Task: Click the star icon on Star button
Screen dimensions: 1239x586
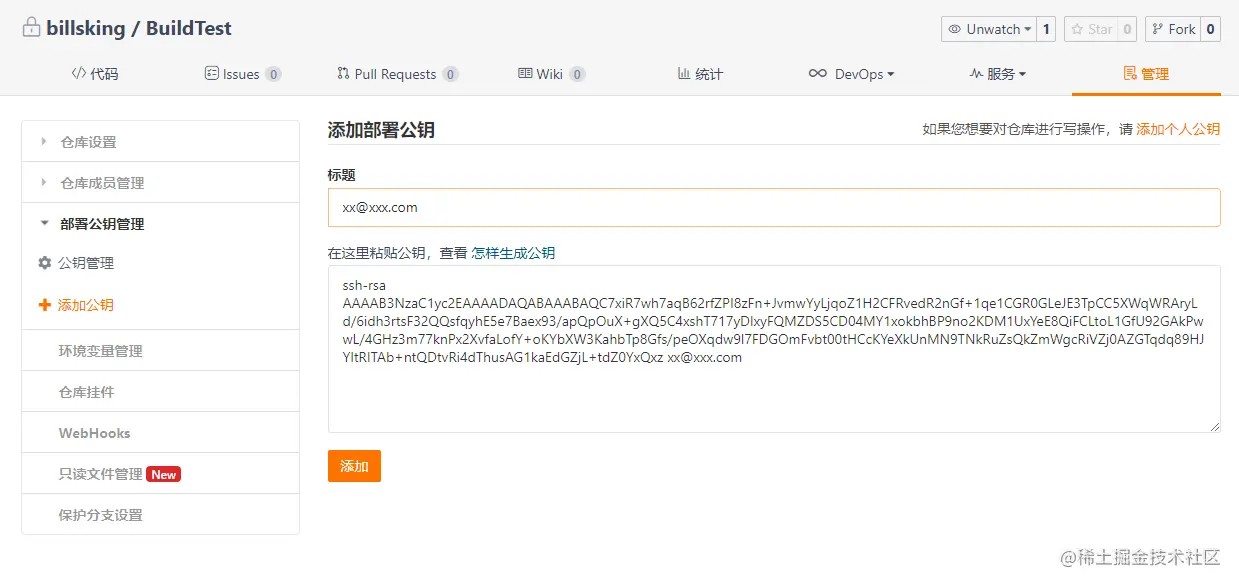Action: coord(1077,29)
